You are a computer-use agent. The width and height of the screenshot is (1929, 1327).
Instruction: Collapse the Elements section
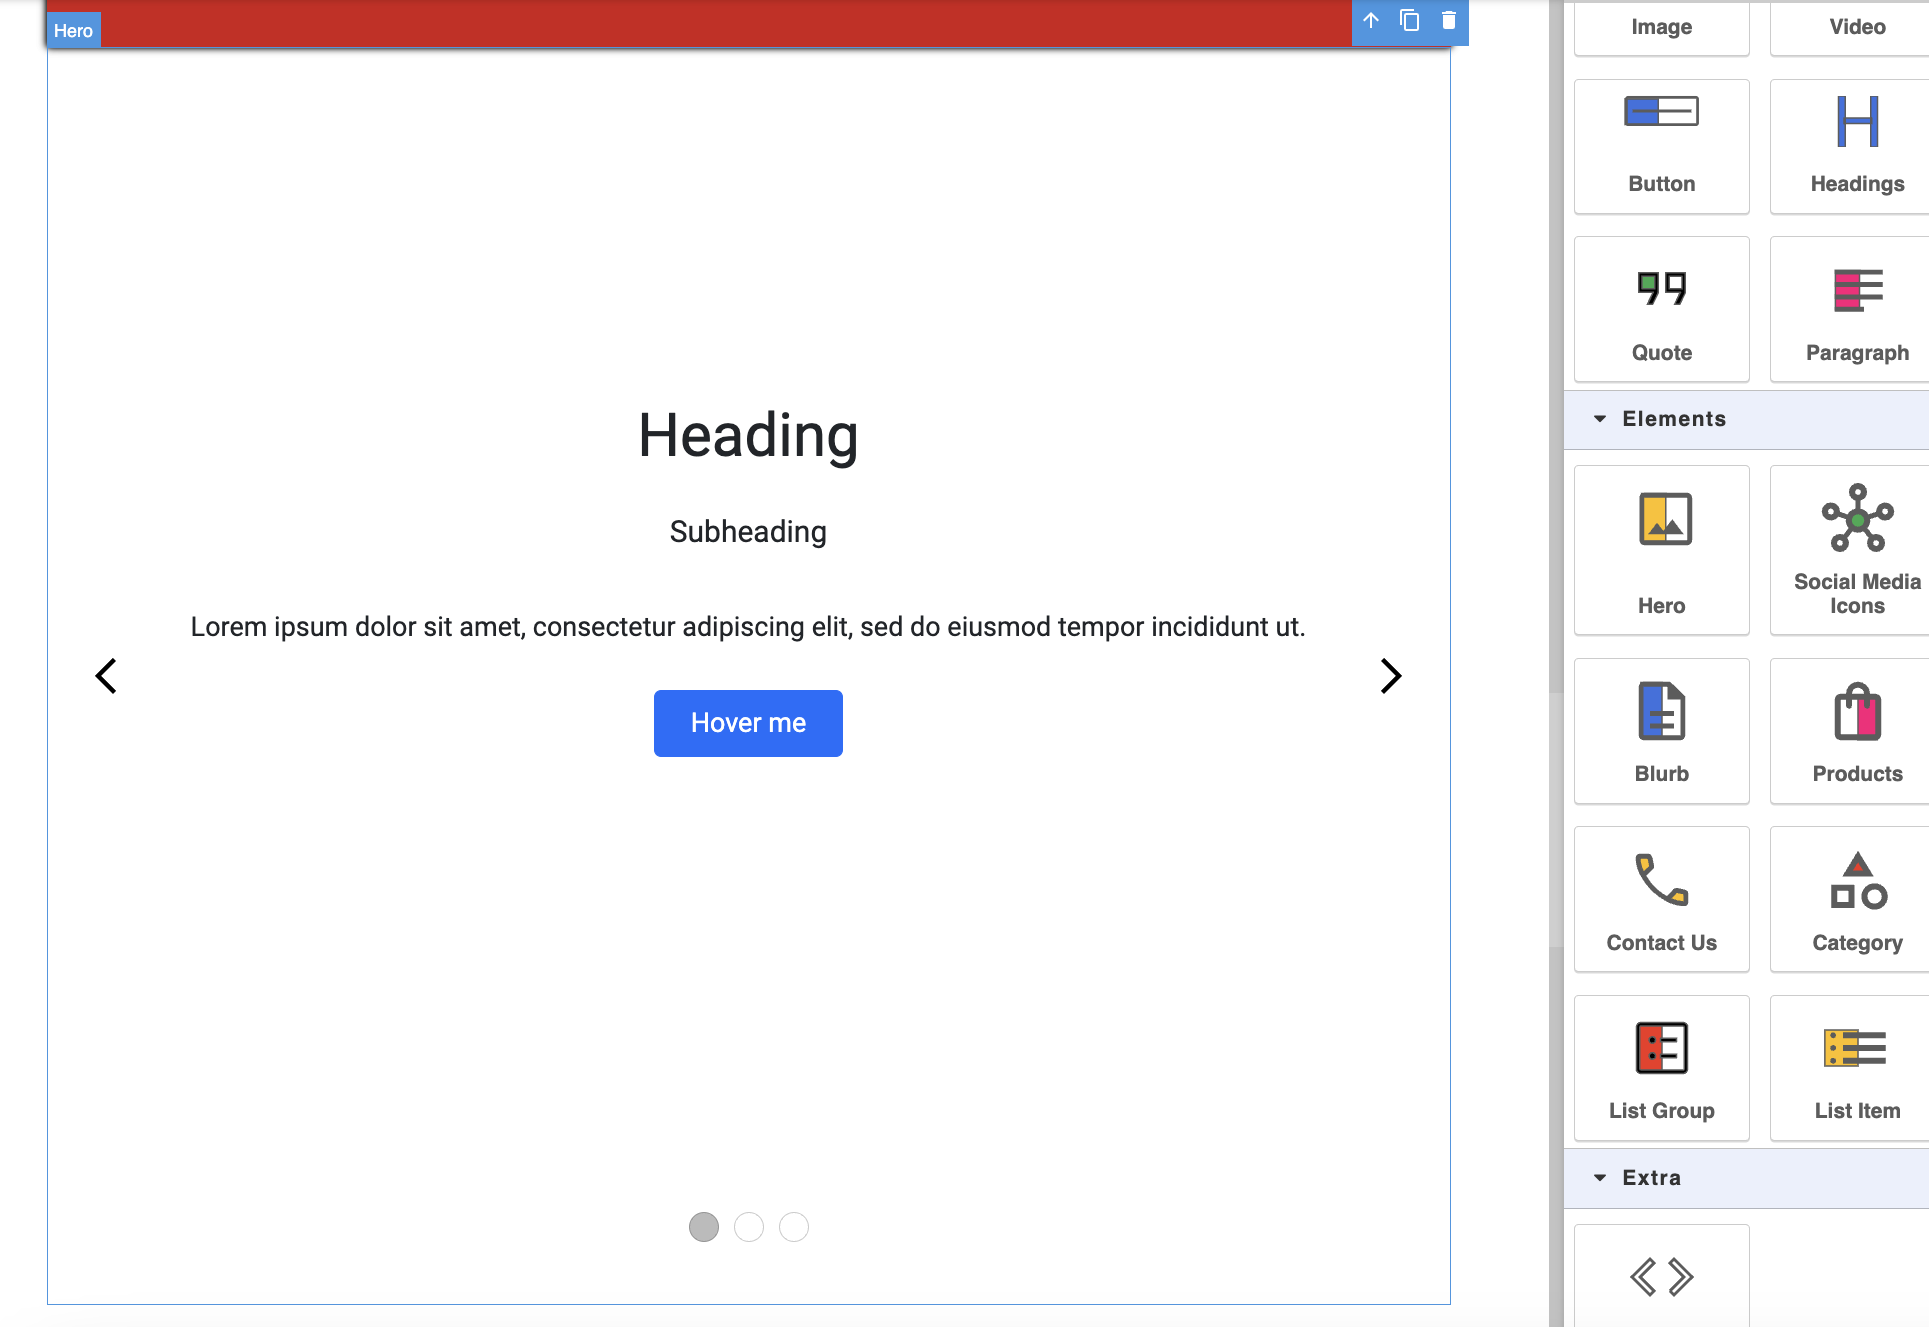[x=1746, y=419]
